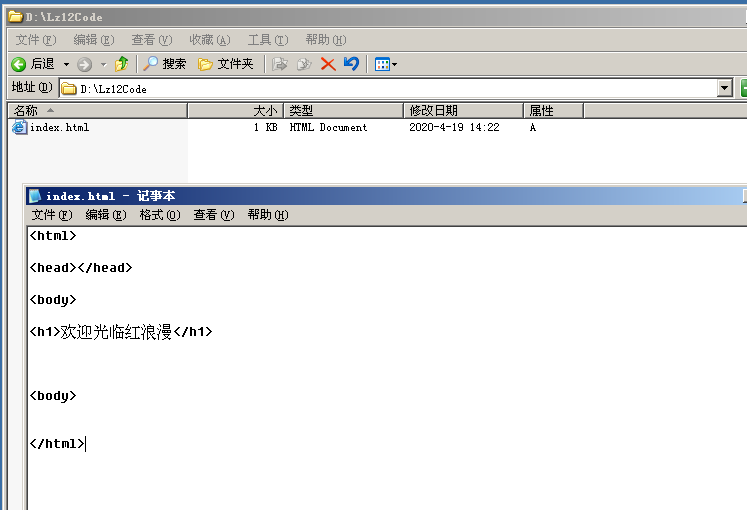Image resolution: width=747 pixels, height=510 pixels.
Task: Click the Move To folder icon
Action: tap(280, 64)
